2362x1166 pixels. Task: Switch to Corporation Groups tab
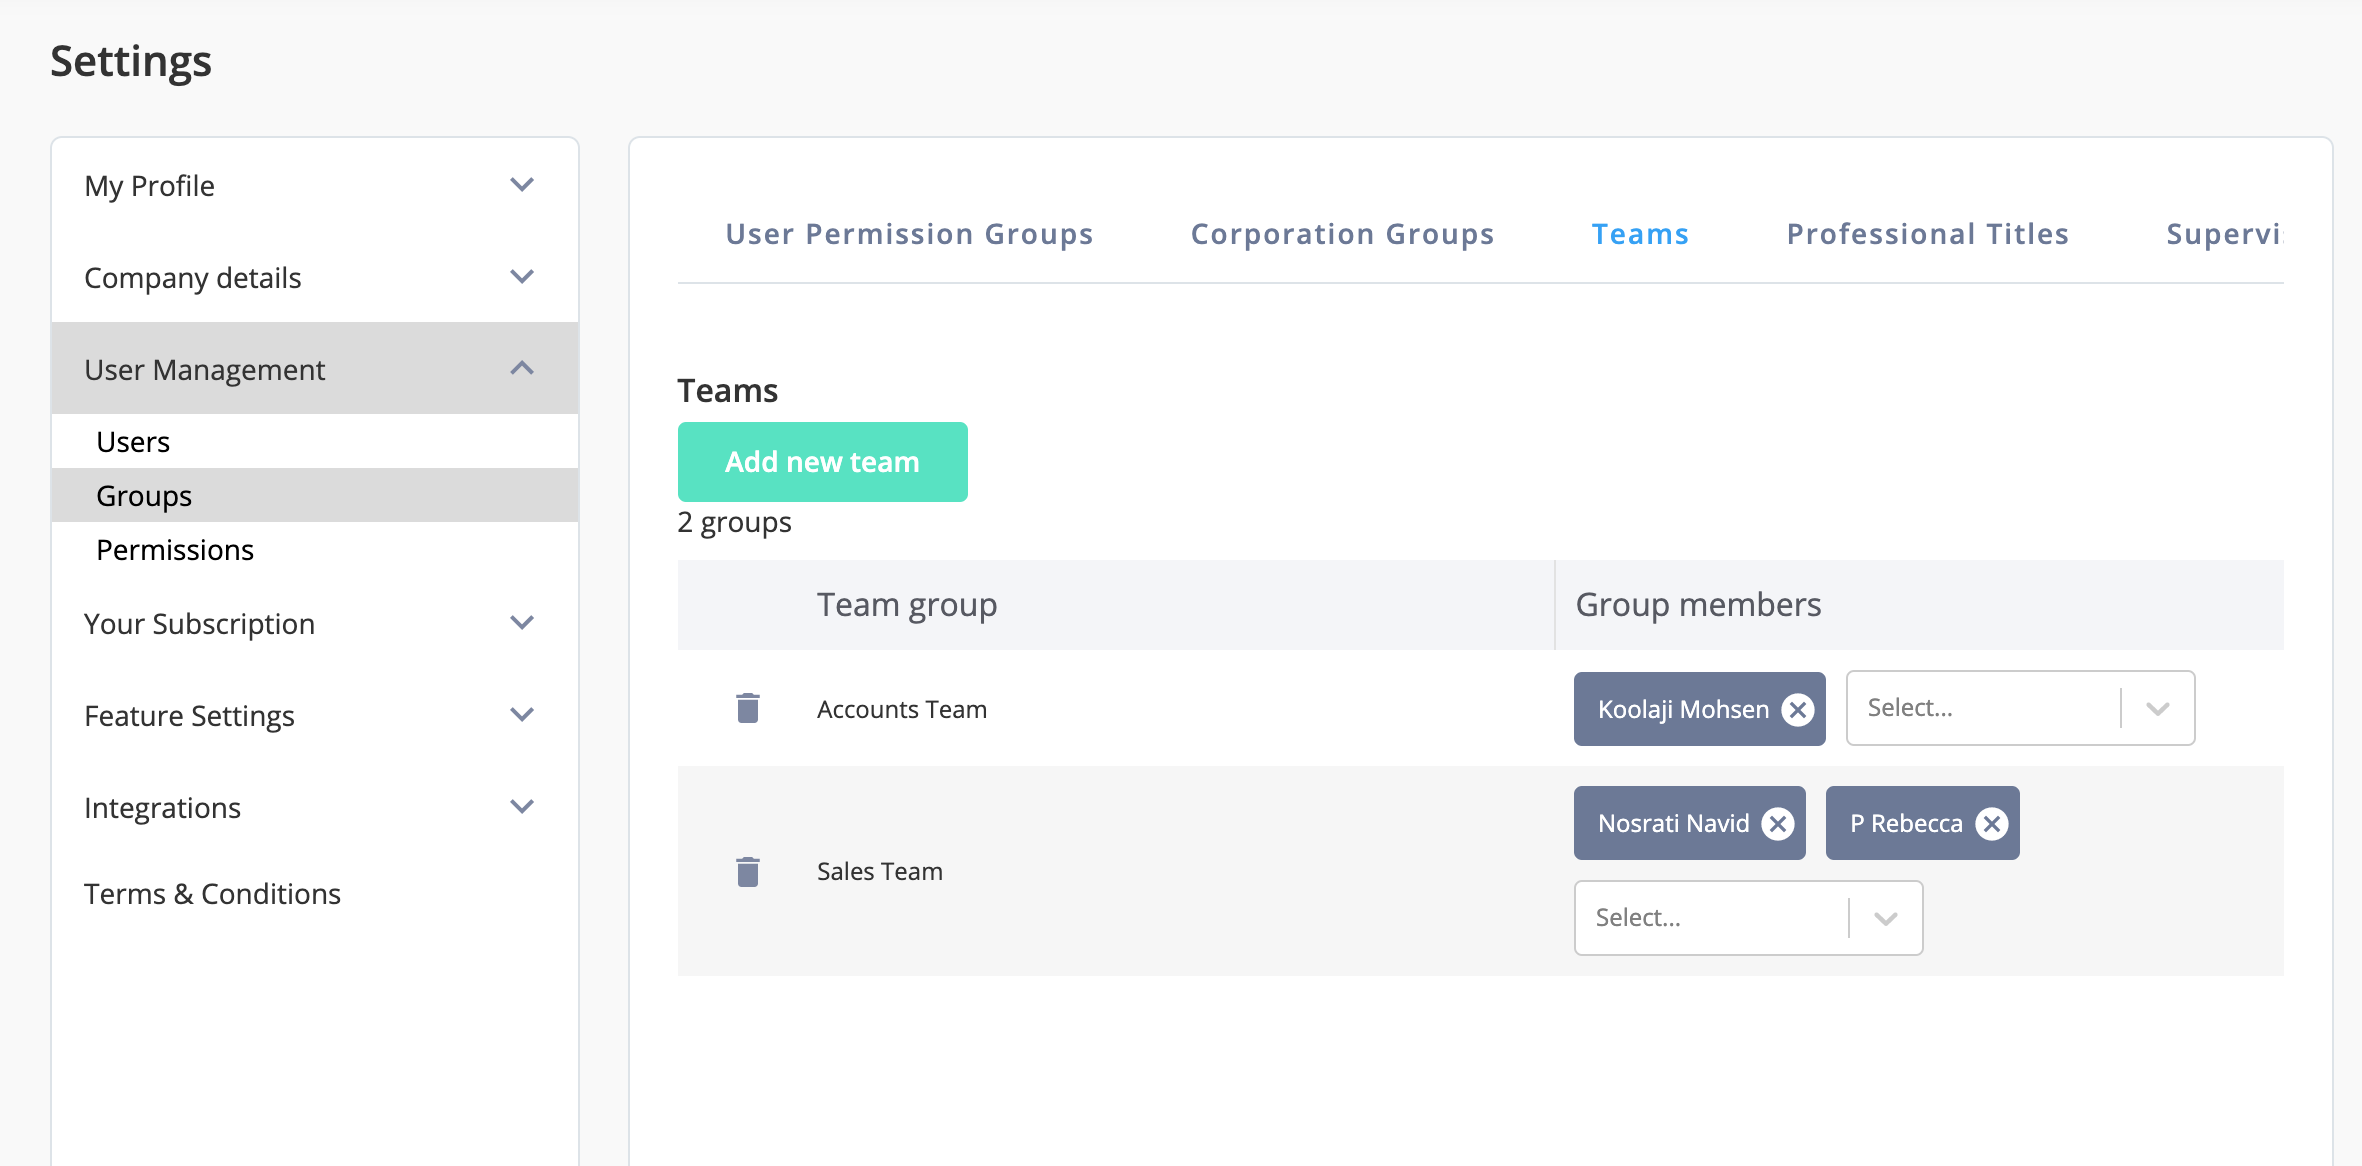[1342, 234]
